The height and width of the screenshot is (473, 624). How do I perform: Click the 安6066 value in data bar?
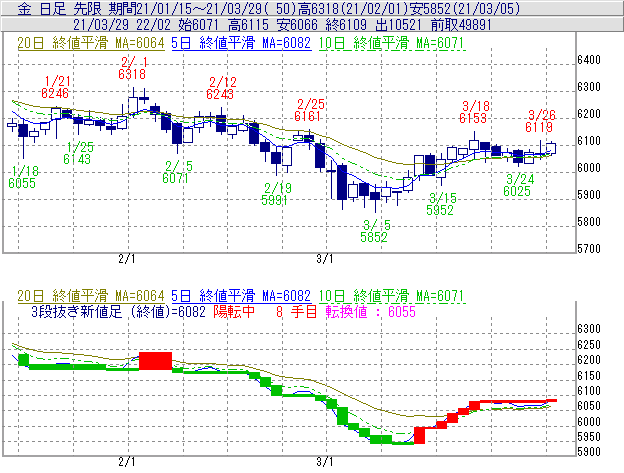click(297, 25)
